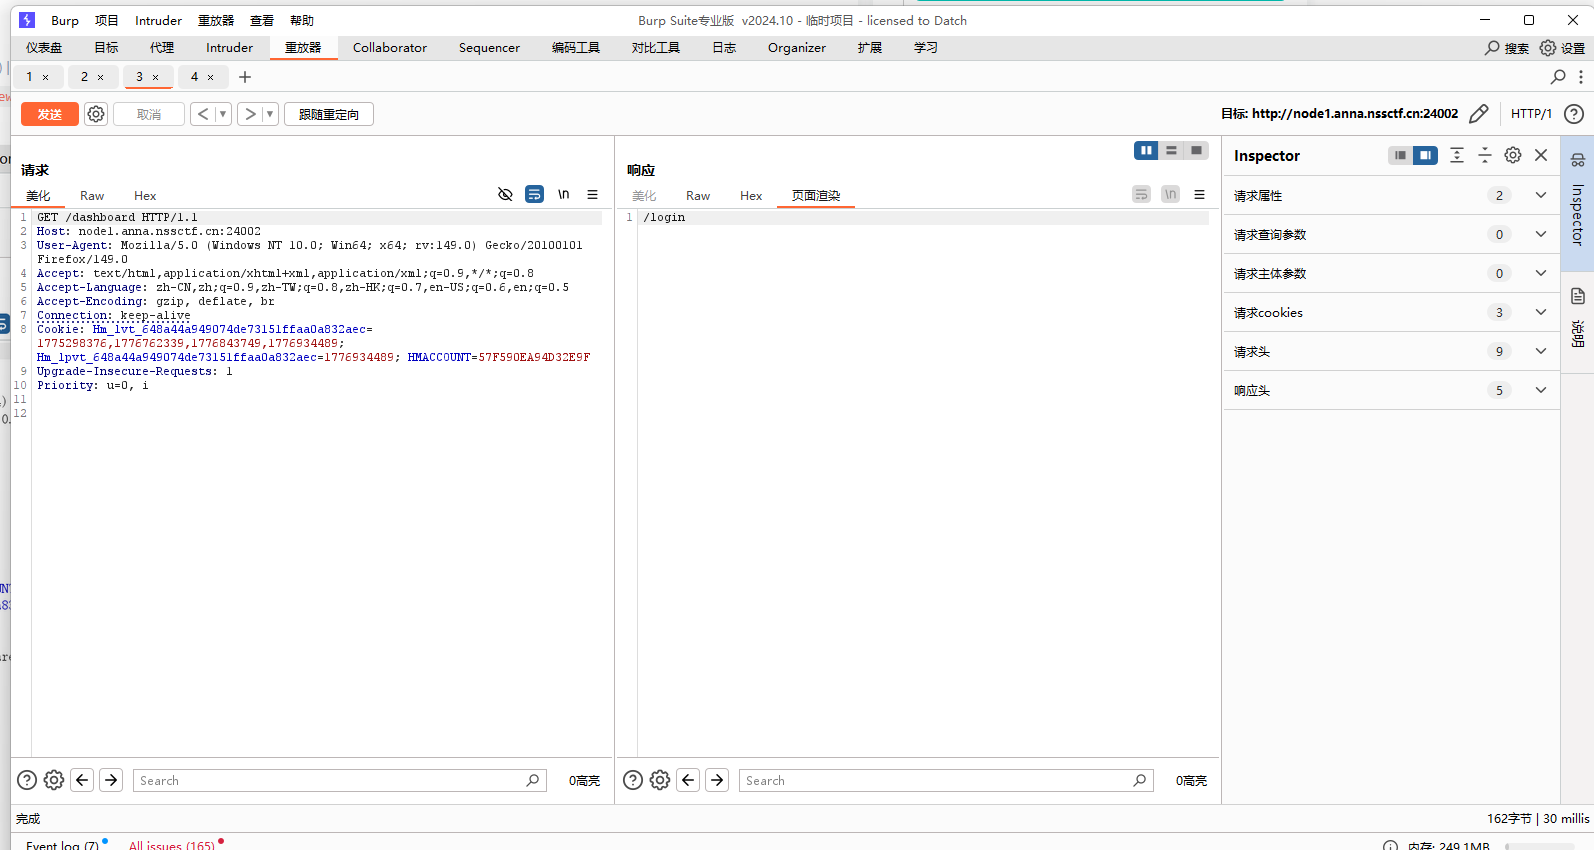Switch to the Collaborator tab

coord(389,48)
